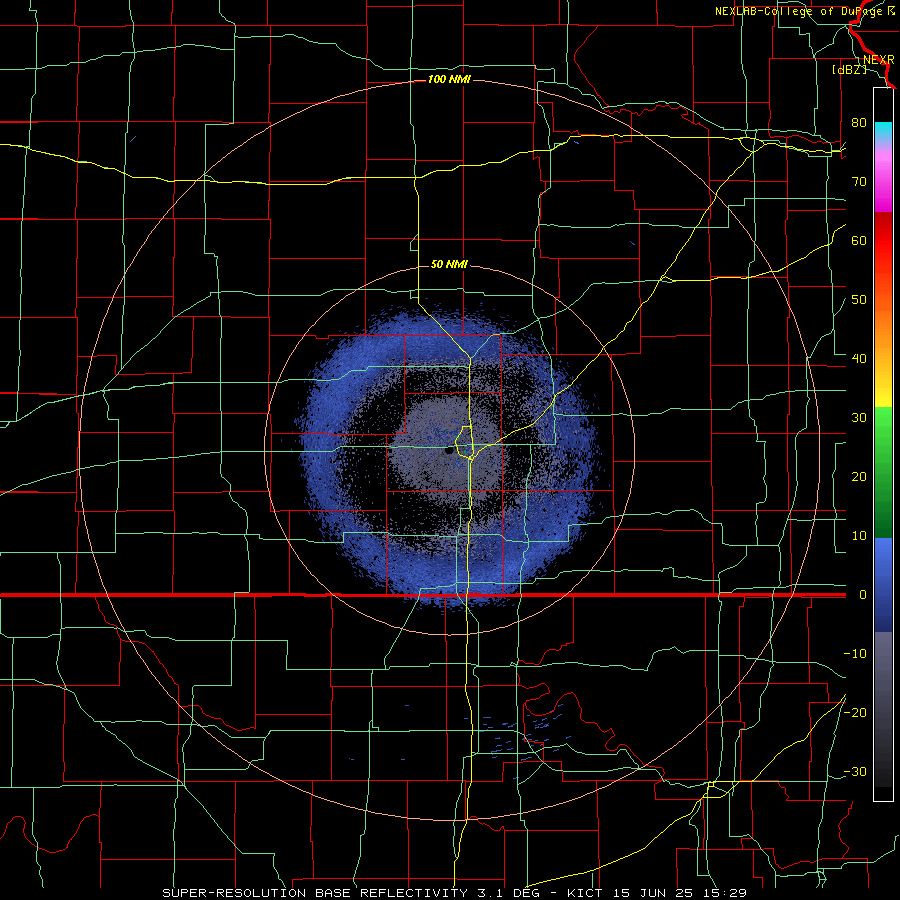Click the 15 JUN 25 15:29 timestamp

click(681, 893)
